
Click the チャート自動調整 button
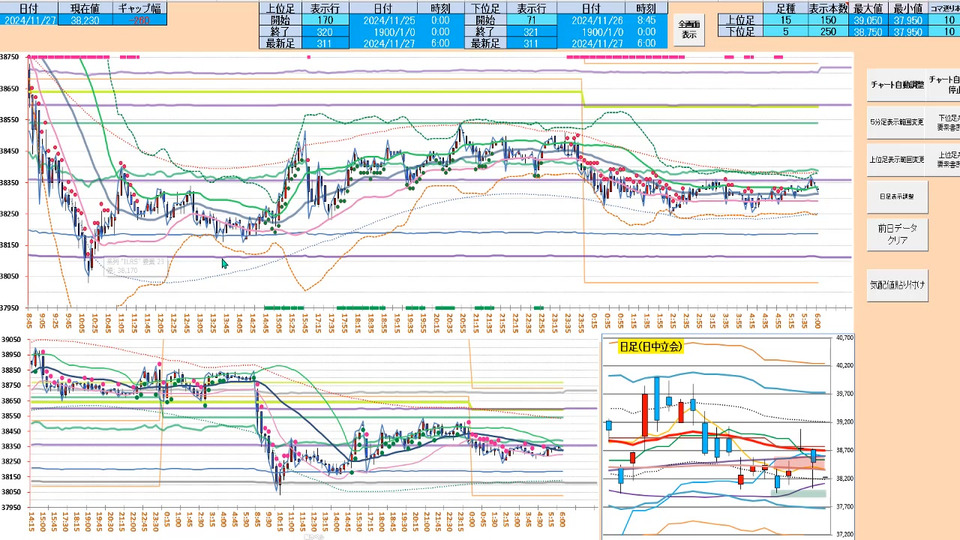897,85
